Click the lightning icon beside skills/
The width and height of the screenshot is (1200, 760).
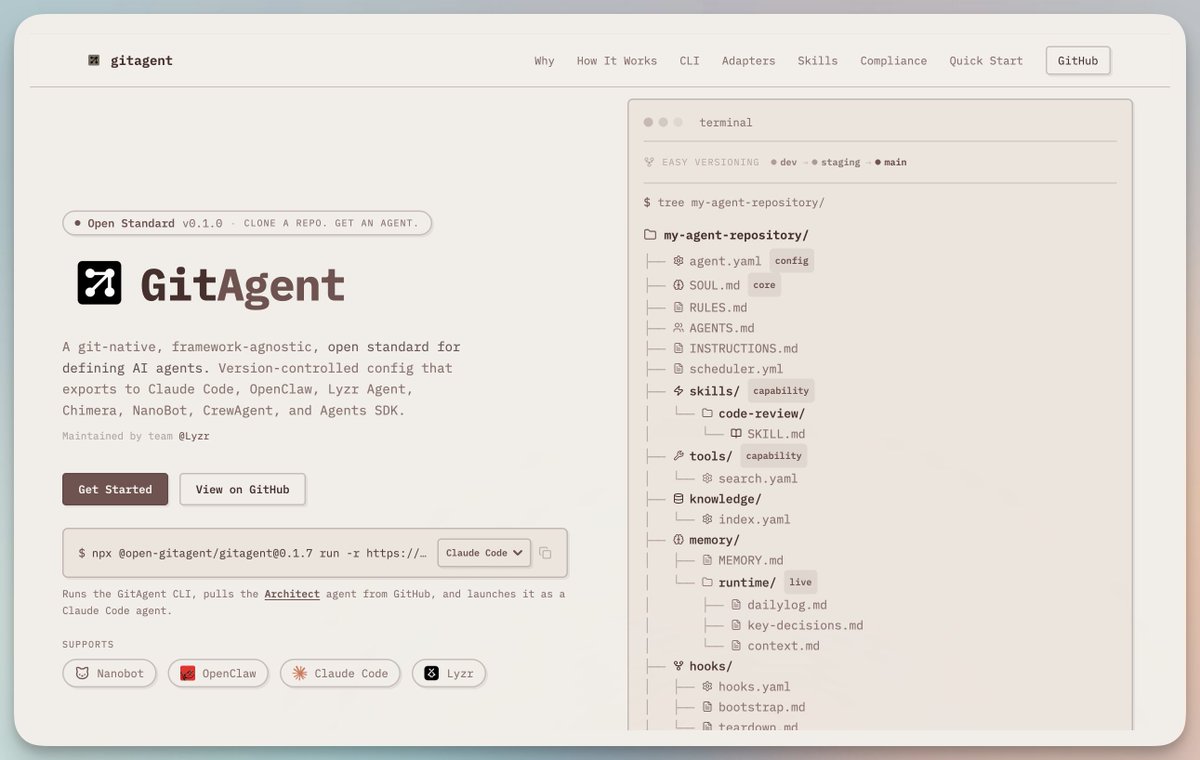[x=678, y=391]
